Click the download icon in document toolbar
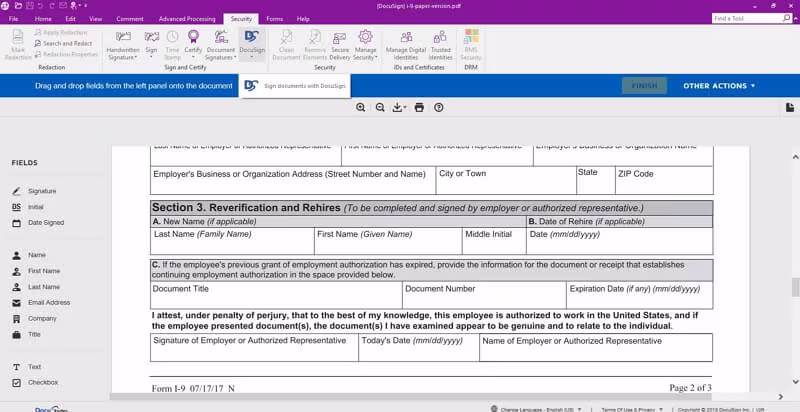The image size is (800, 412). pos(399,107)
